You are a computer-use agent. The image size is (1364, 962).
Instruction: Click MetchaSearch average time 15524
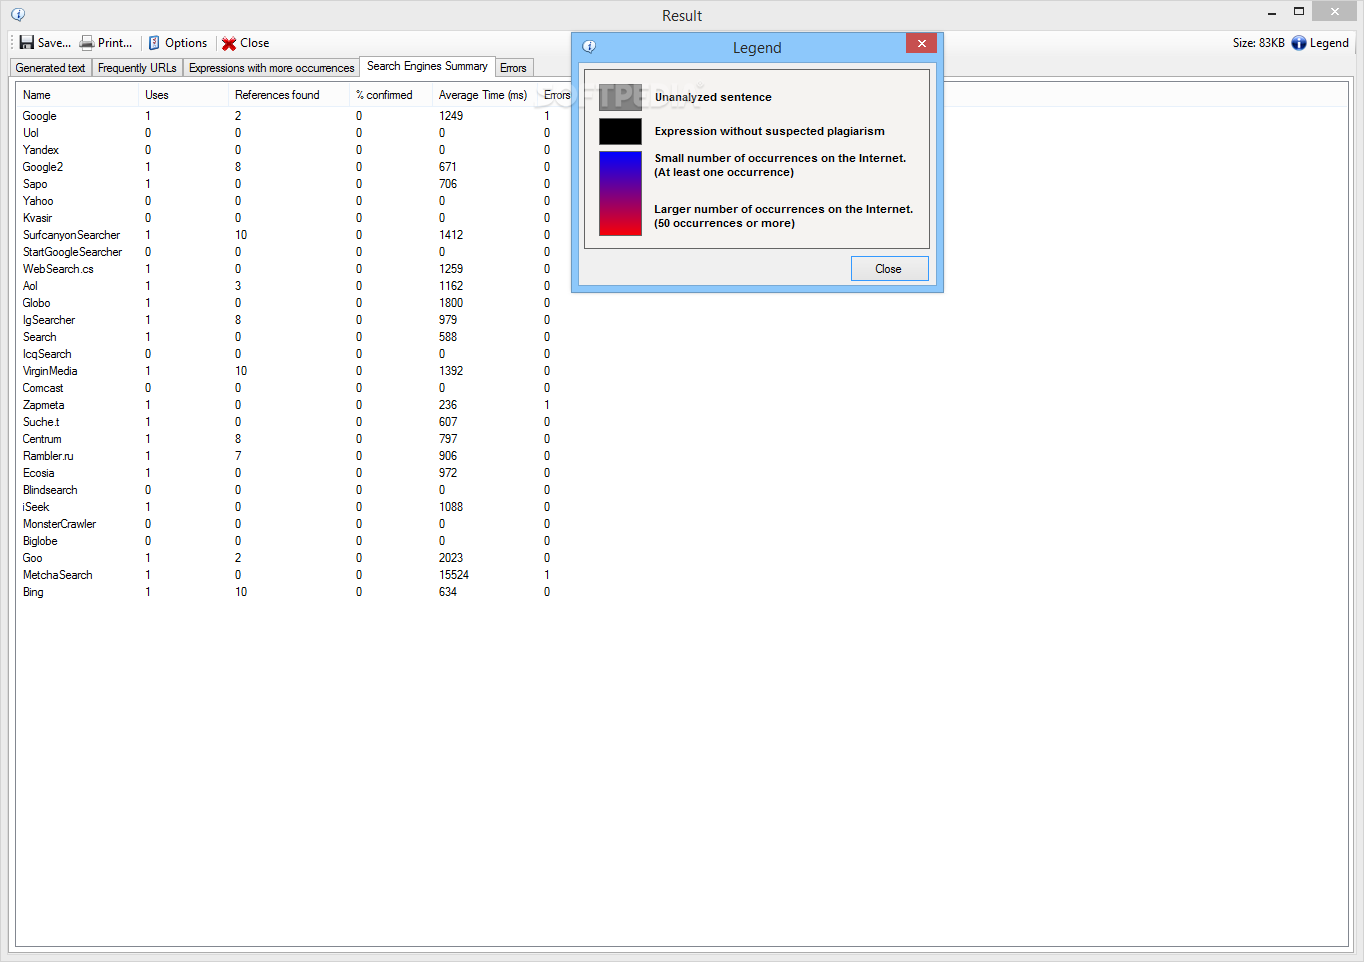point(454,575)
